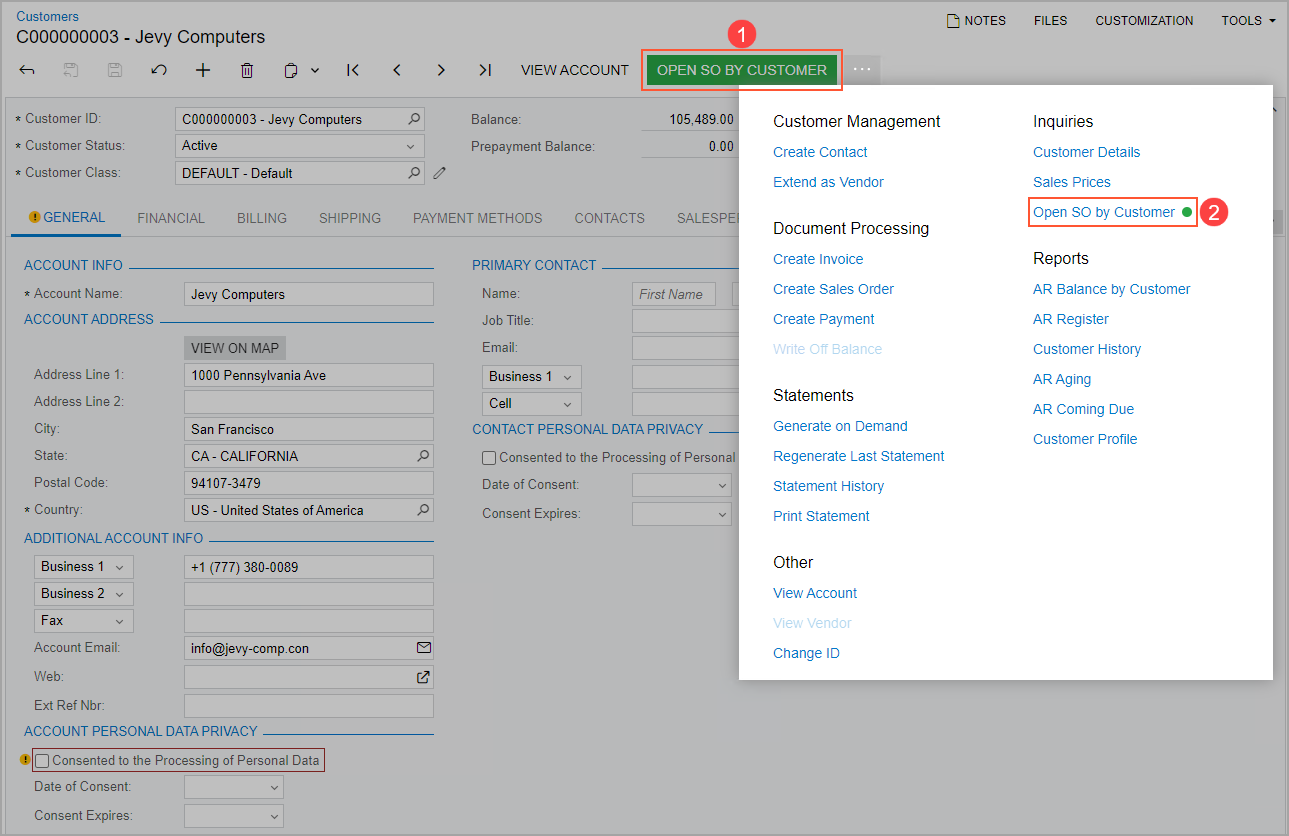Add a new customer record with plus icon

[203, 70]
